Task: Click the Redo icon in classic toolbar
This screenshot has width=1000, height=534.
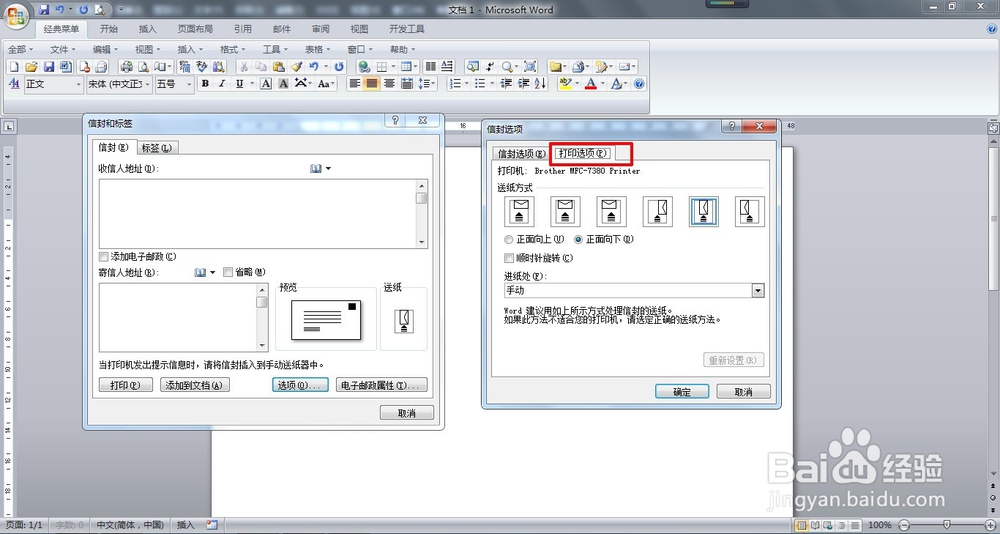Action: 339,66
